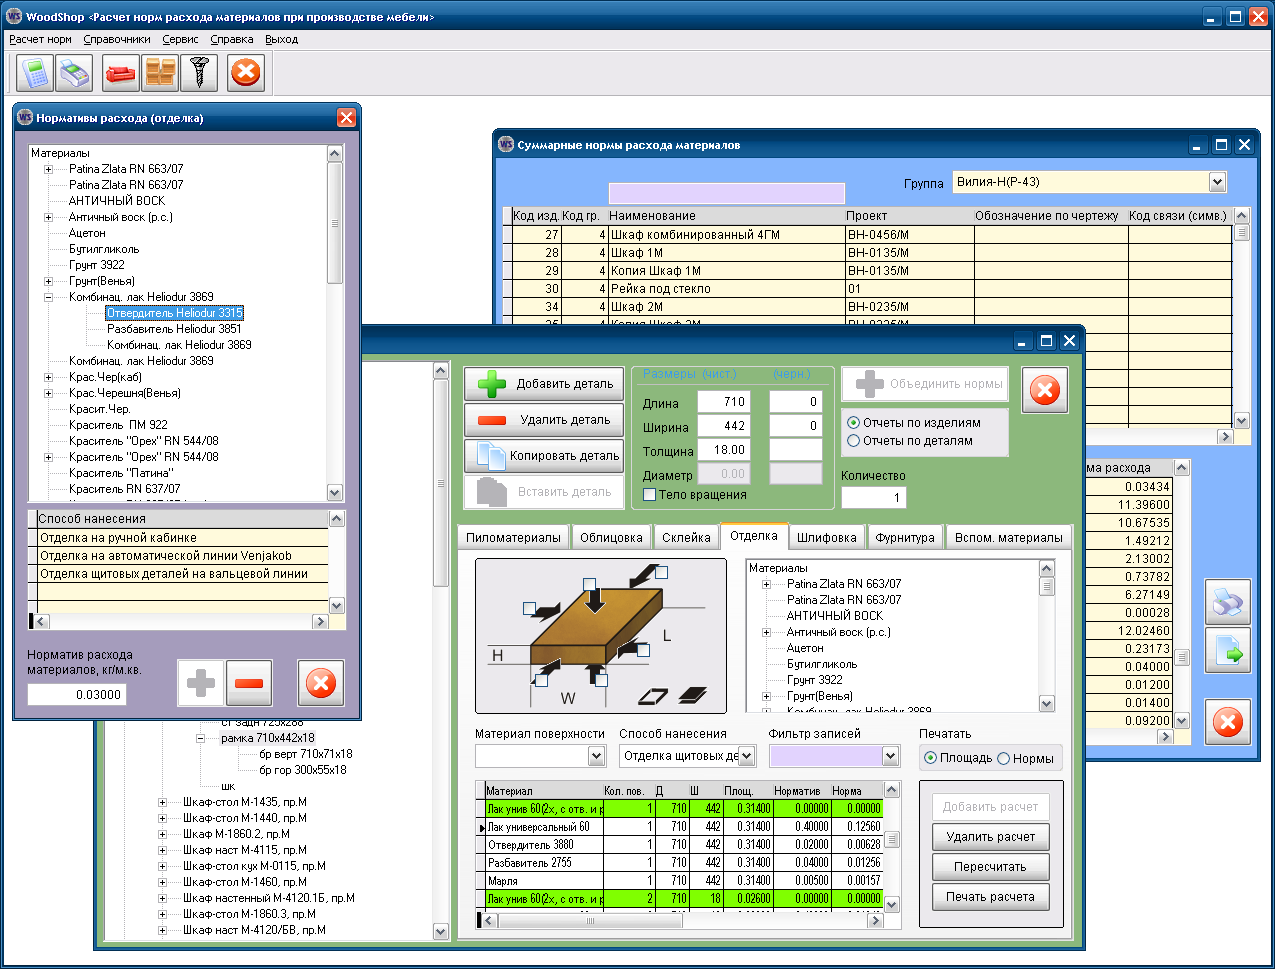This screenshot has width=1275, height=969.
Task: Click lilac filter field in Суммарные нормы window
Action: (727, 194)
